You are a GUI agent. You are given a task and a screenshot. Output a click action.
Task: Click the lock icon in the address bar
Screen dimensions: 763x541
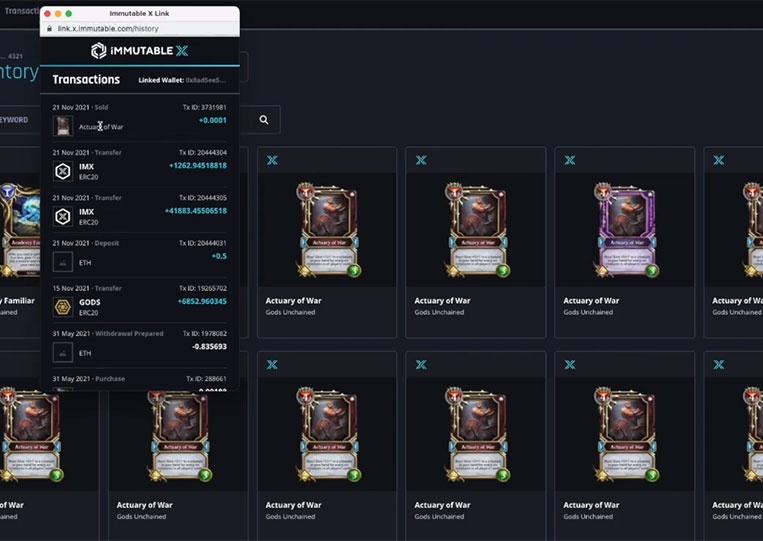(49, 29)
